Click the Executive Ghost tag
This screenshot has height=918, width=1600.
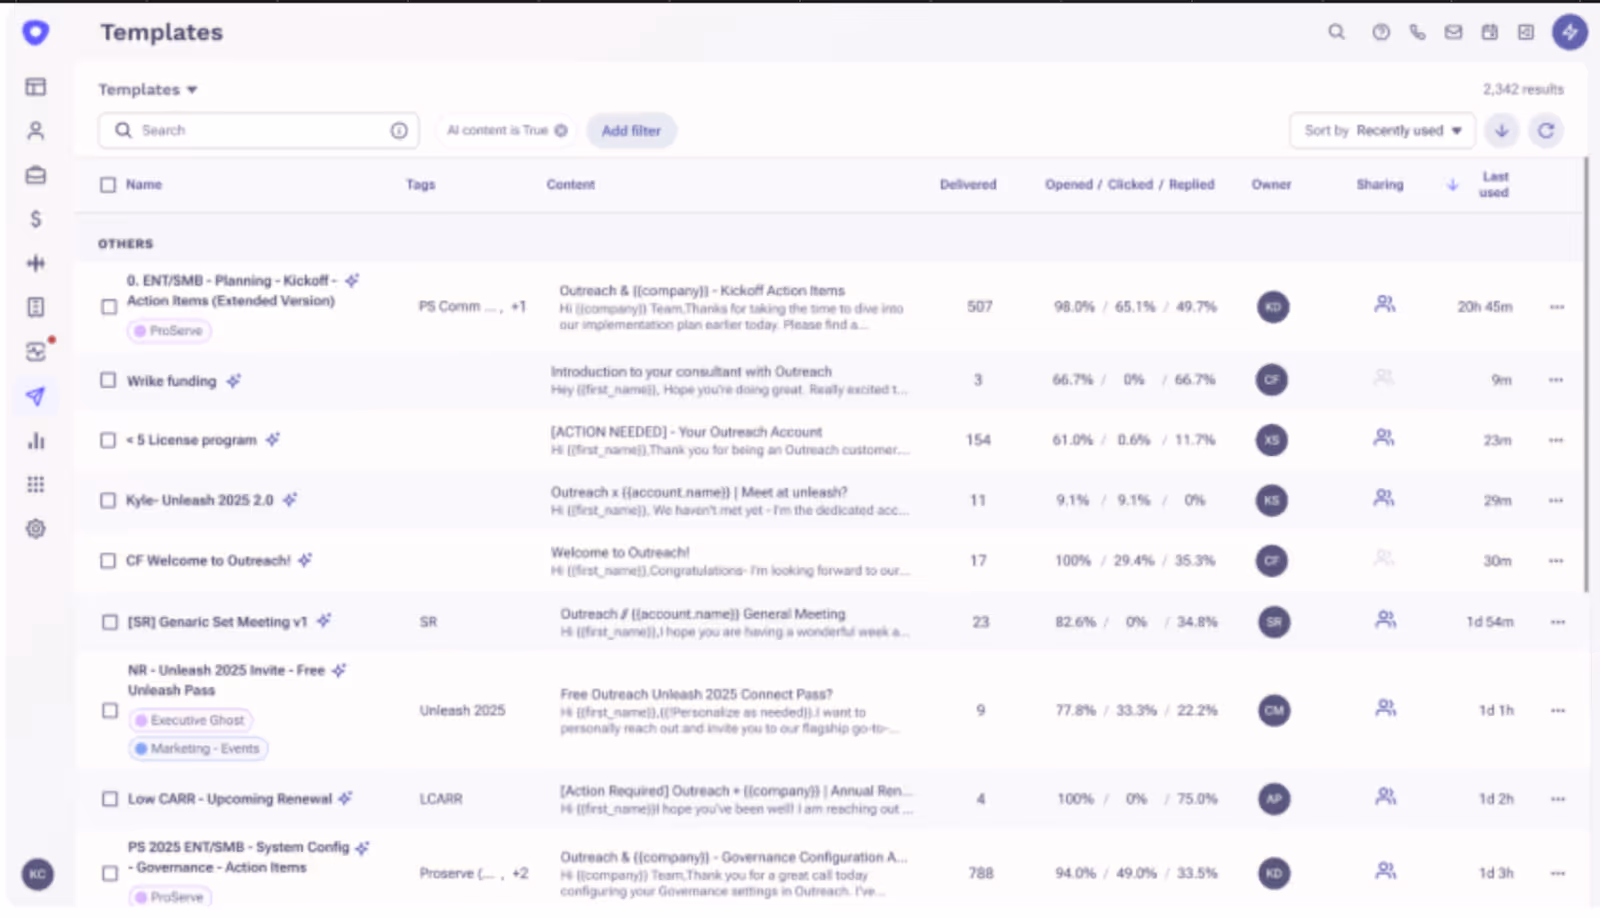tap(190, 720)
